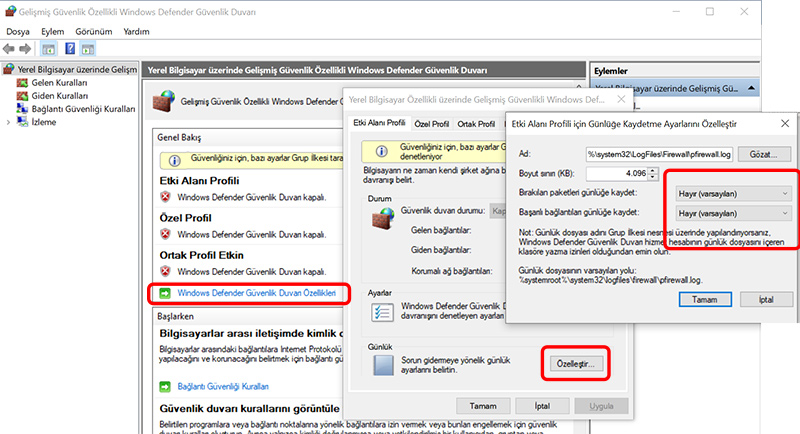Close the properties dialog with X
The image size is (800, 434).
[621, 99]
